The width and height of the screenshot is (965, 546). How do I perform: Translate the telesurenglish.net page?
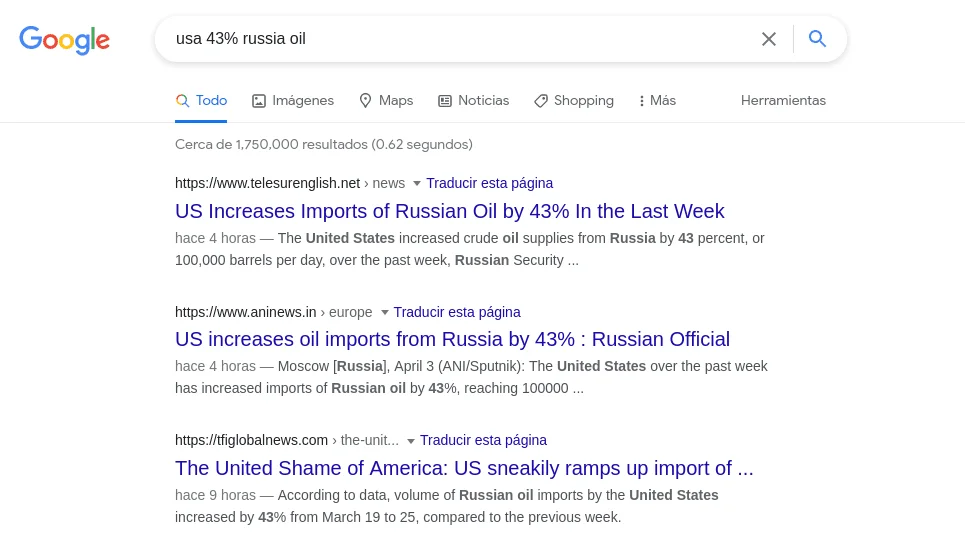coord(489,183)
